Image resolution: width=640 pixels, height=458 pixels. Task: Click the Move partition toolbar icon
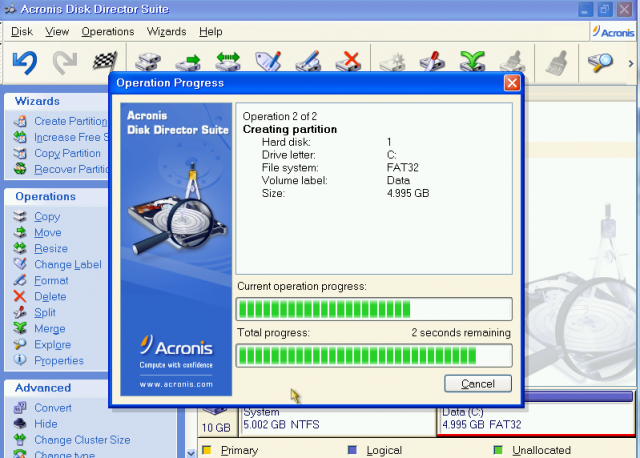click(188, 62)
